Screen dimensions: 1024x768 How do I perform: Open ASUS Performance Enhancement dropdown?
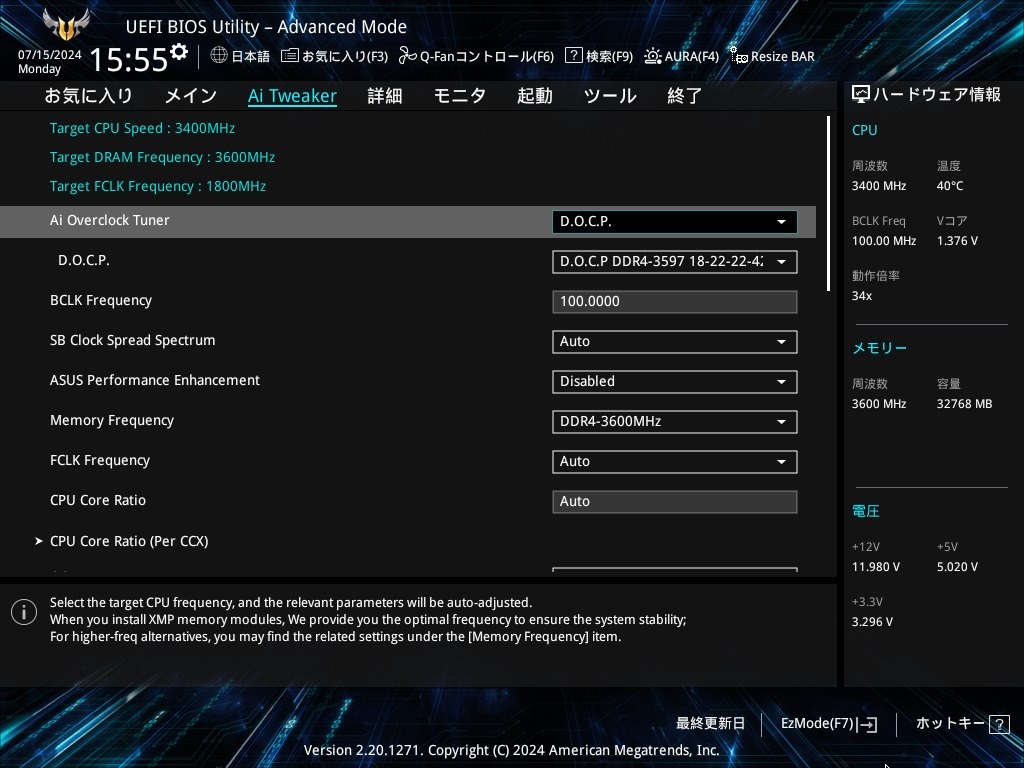click(675, 381)
